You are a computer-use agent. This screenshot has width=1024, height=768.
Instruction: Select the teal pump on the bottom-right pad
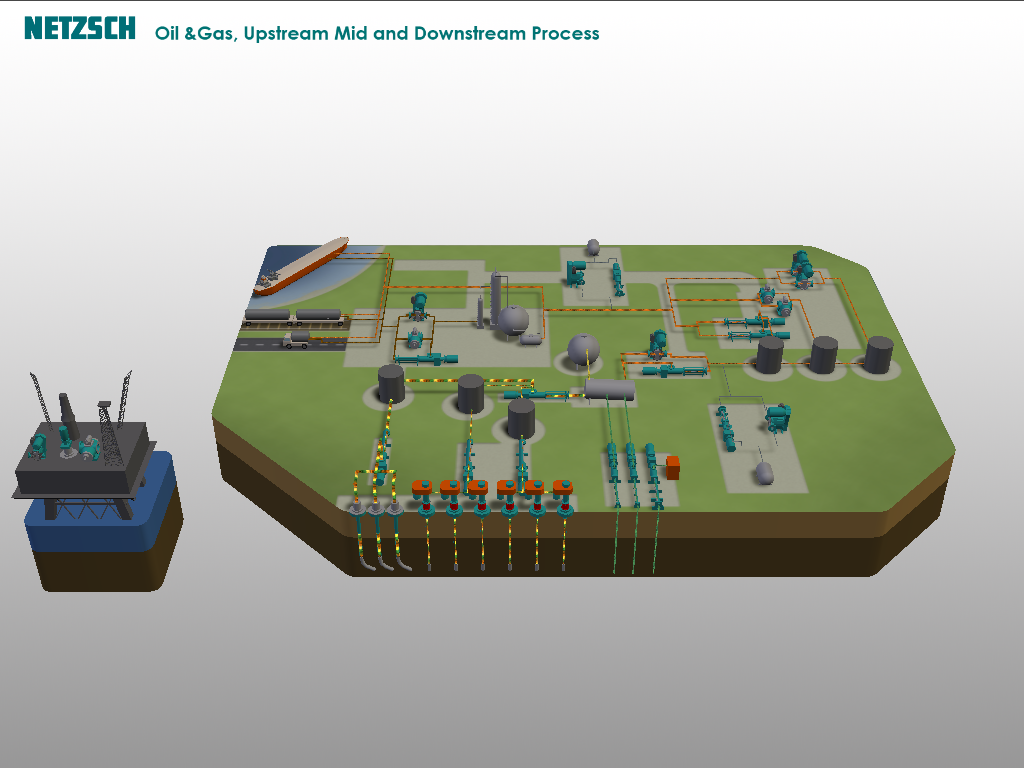pyautogui.click(x=778, y=418)
